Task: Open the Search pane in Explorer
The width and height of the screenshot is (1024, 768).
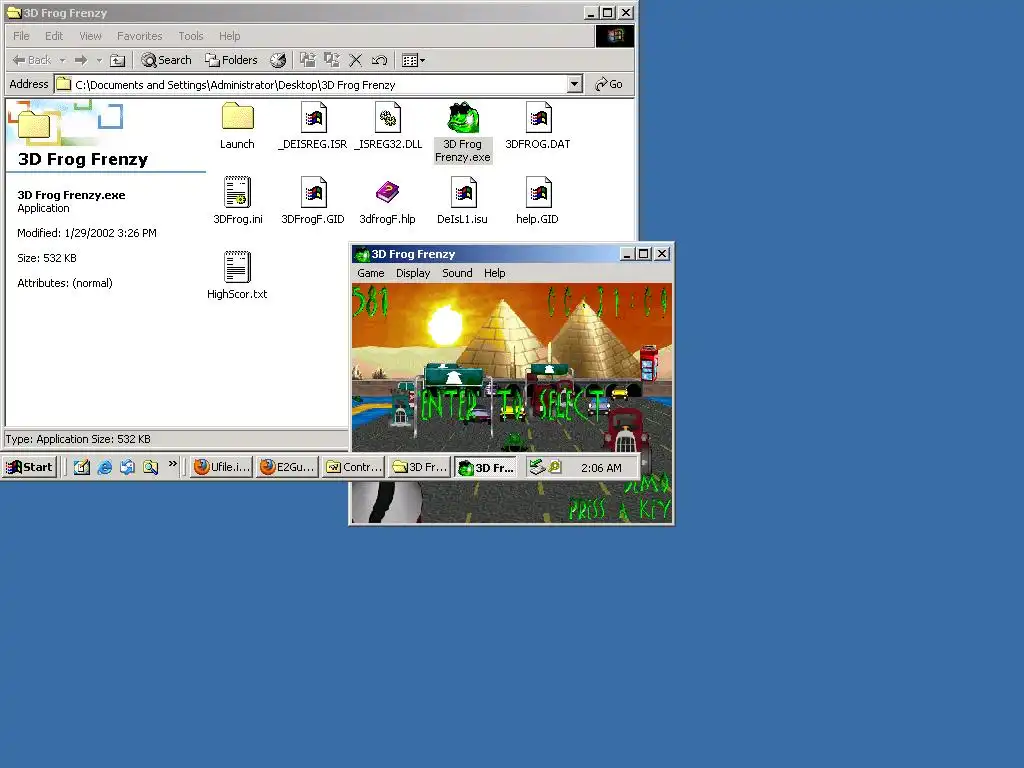Action: pyautogui.click(x=166, y=60)
